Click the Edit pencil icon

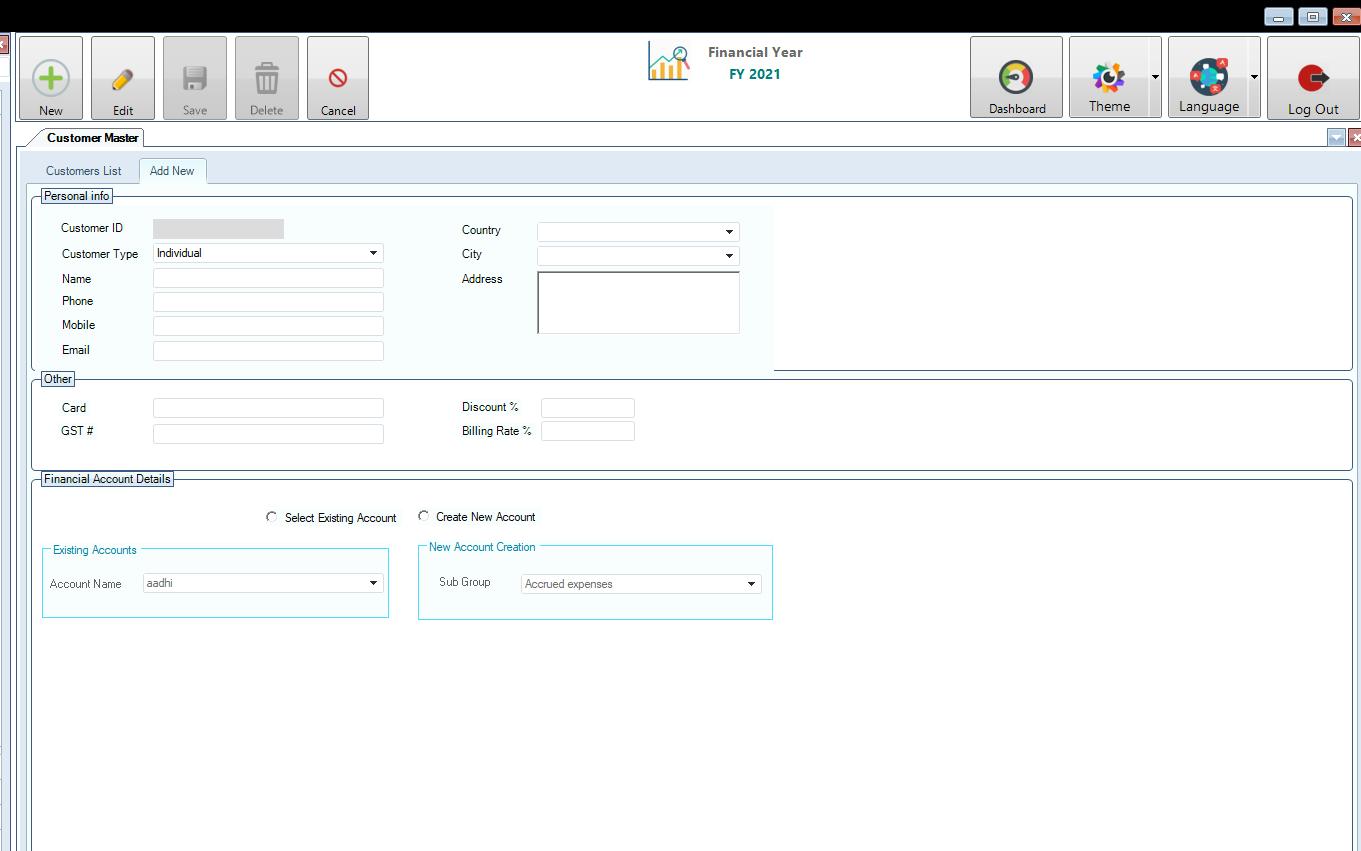point(123,79)
